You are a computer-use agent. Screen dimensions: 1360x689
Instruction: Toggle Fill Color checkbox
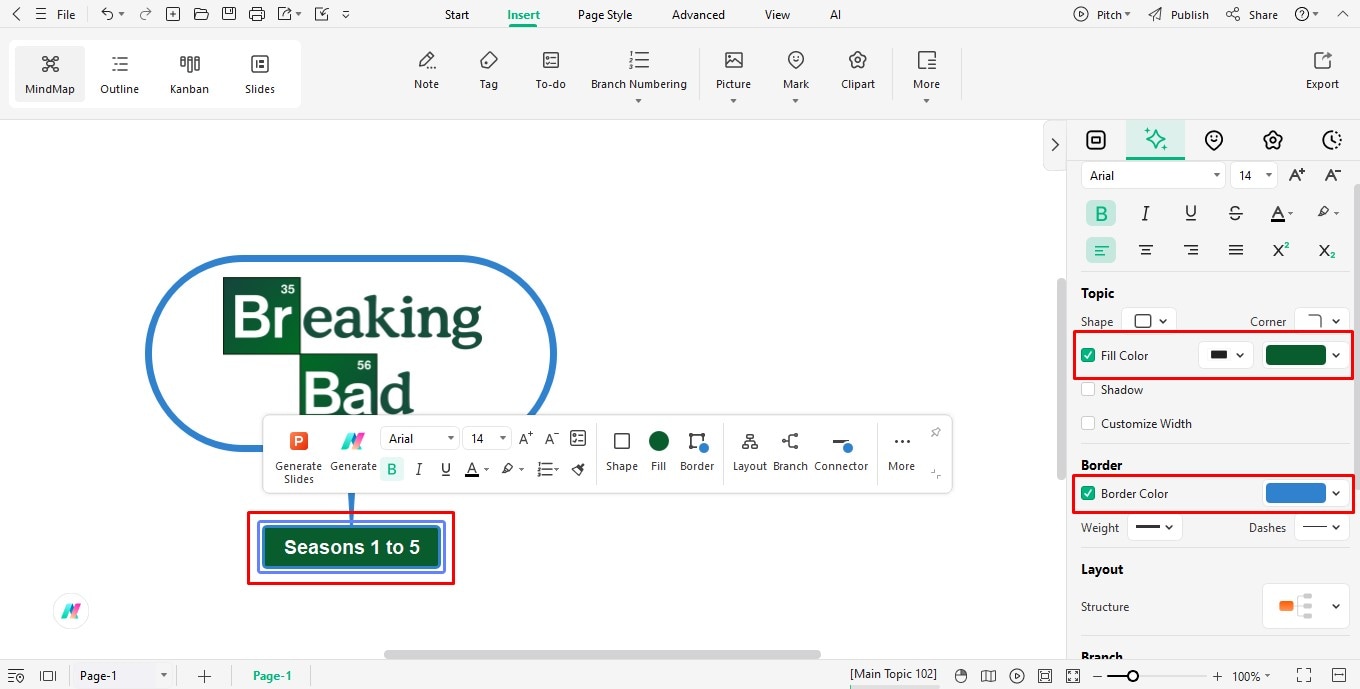click(x=1088, y=355)
